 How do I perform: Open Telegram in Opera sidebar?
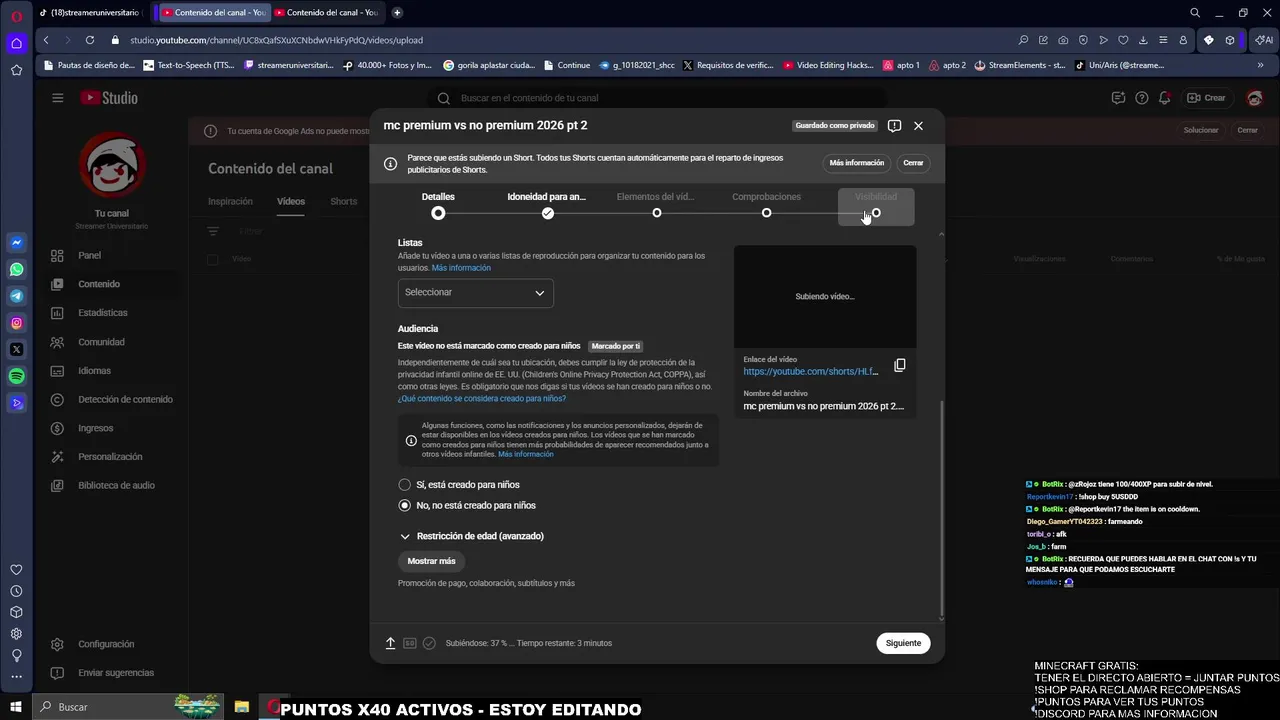click(17, 296)
